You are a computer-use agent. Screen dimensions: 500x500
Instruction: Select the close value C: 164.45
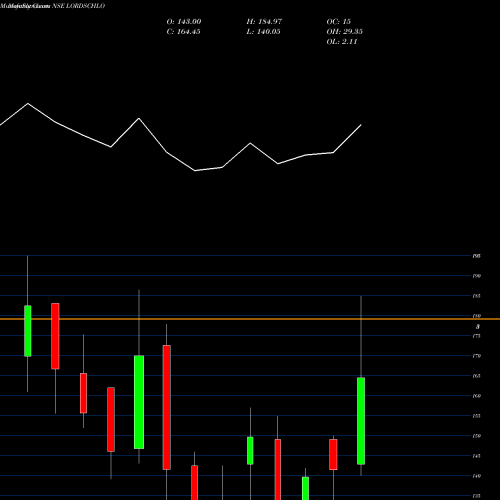click(183, 32)
